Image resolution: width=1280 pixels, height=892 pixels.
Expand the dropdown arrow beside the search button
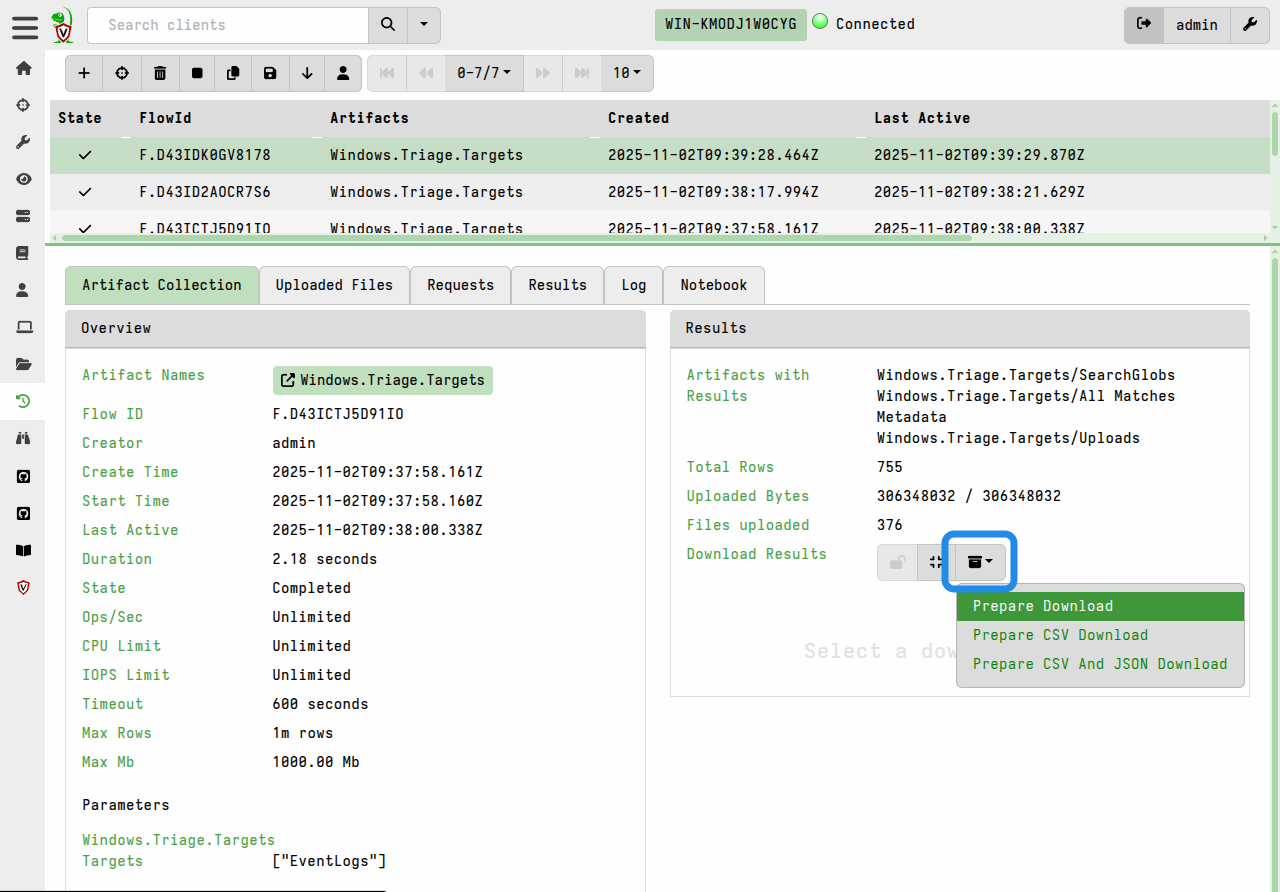tap(423, 25)
